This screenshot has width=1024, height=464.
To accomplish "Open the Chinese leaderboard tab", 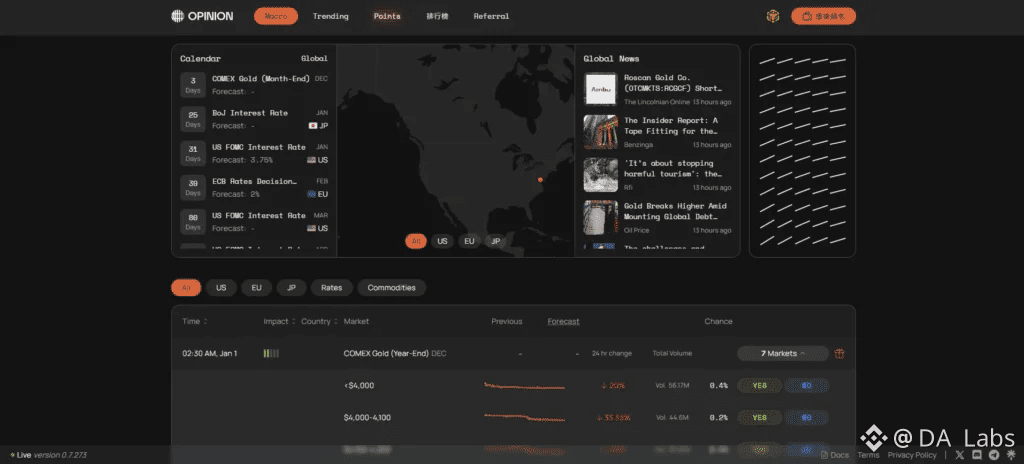I will [437, 16].
